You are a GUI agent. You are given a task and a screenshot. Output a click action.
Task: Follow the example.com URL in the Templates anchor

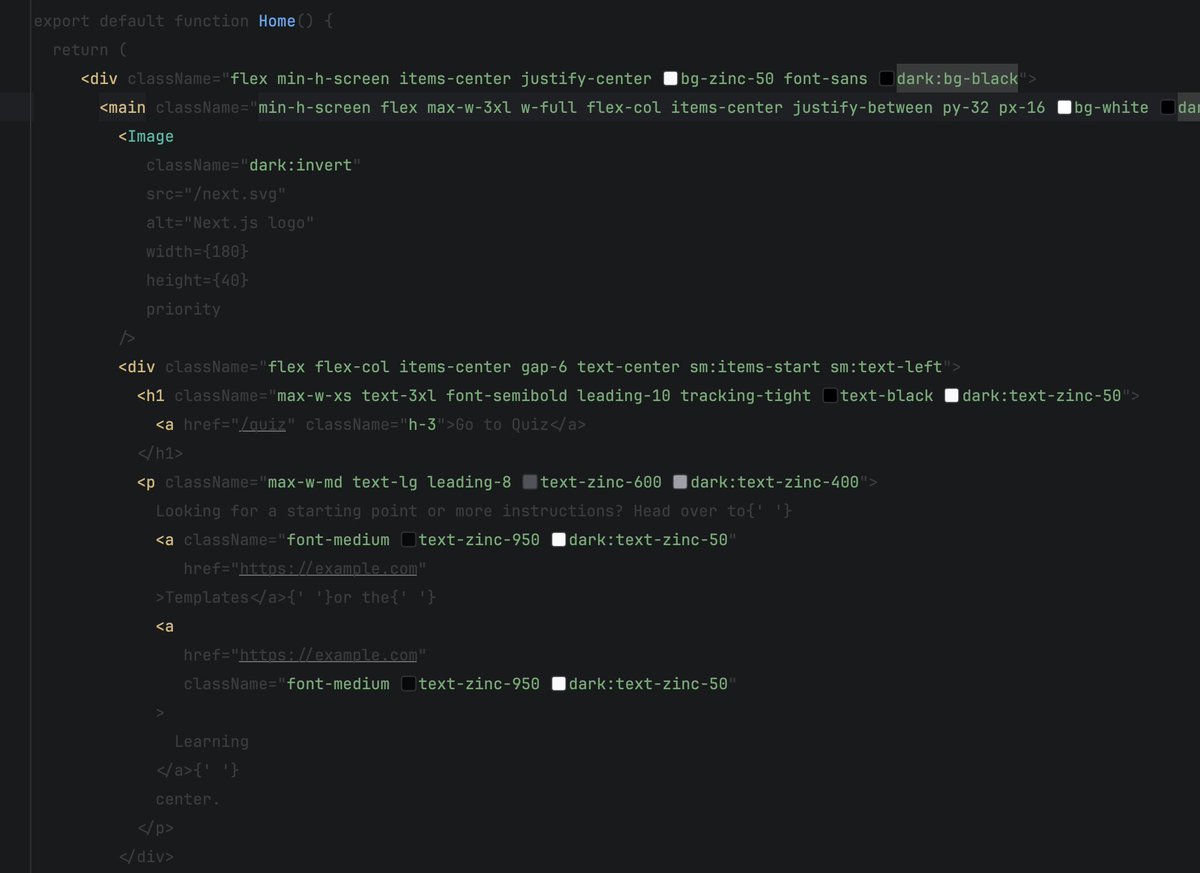click(x=328, y=569)
